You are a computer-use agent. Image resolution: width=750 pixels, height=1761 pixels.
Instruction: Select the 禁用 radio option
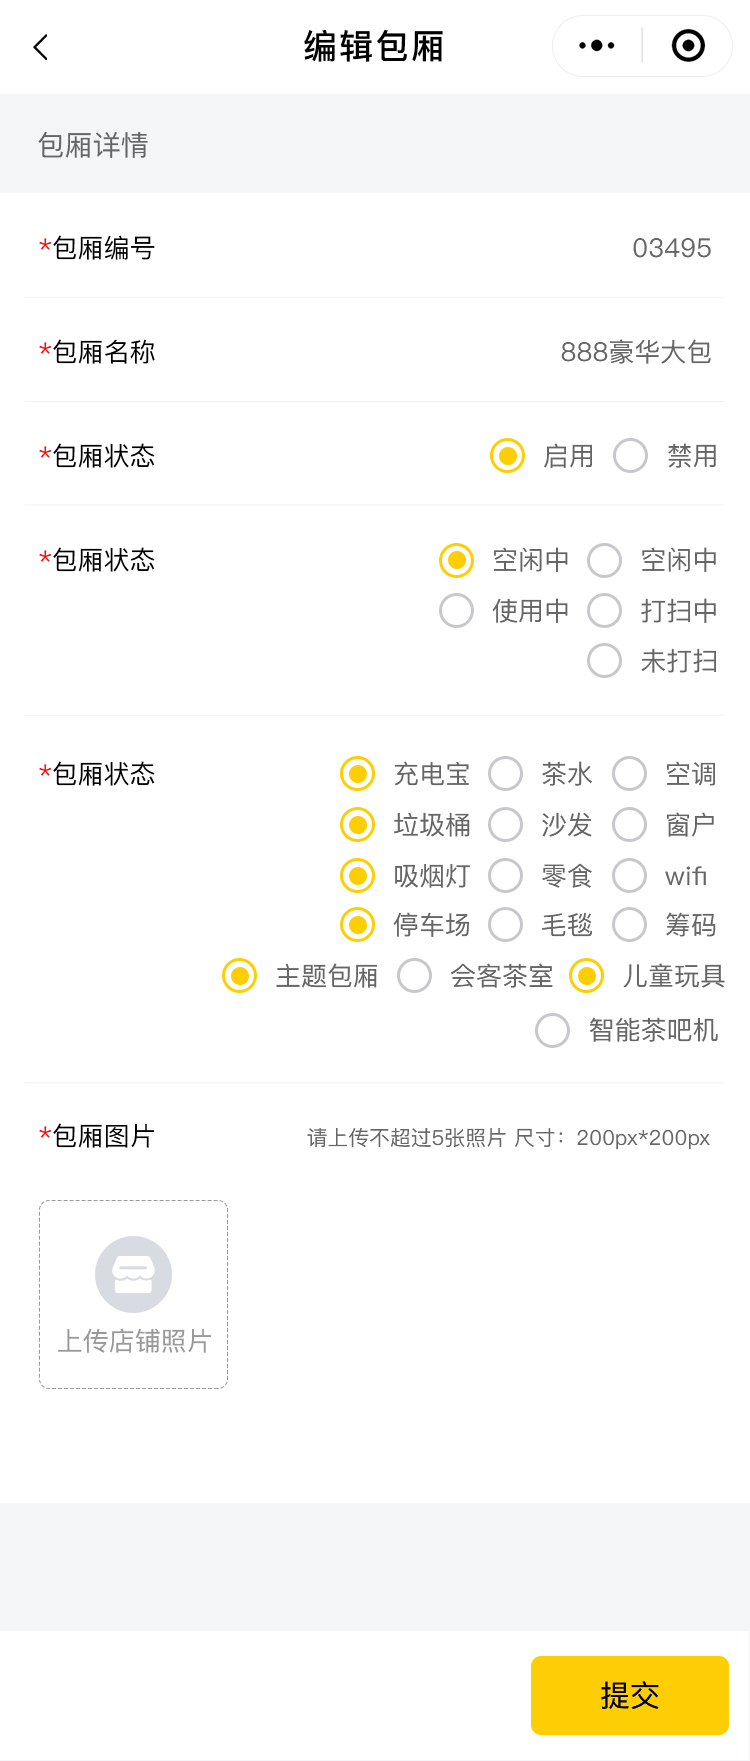coord(631,456)
